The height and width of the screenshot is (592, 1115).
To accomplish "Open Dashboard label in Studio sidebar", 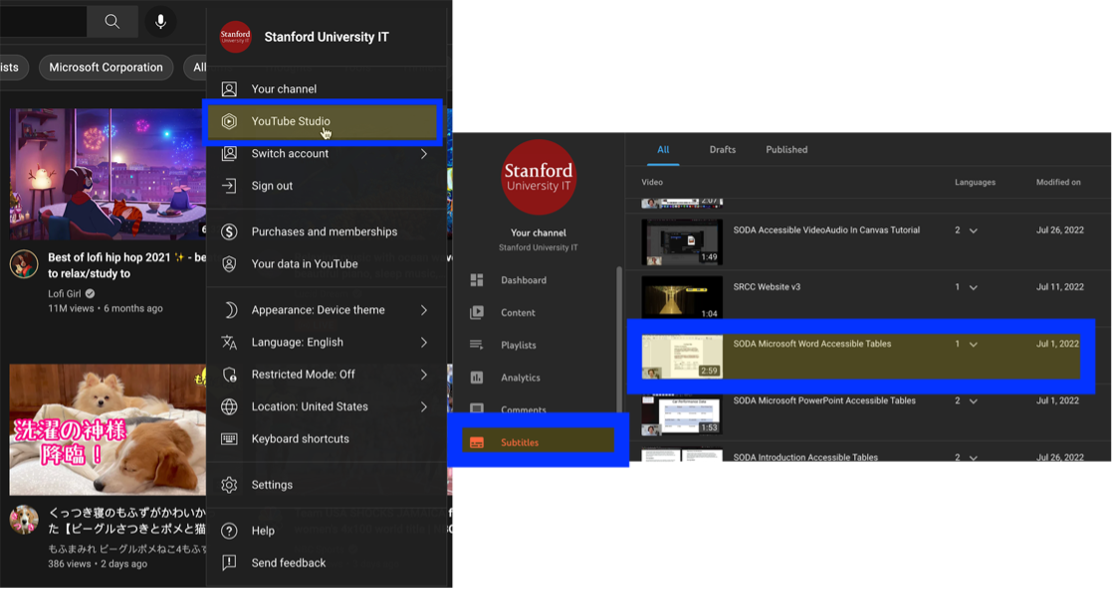I will click(523, 280).
